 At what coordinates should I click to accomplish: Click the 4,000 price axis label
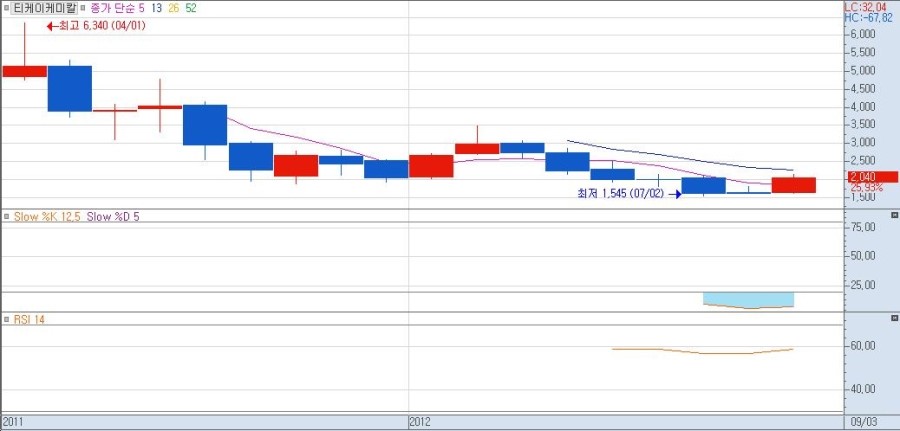pos(863,107)
